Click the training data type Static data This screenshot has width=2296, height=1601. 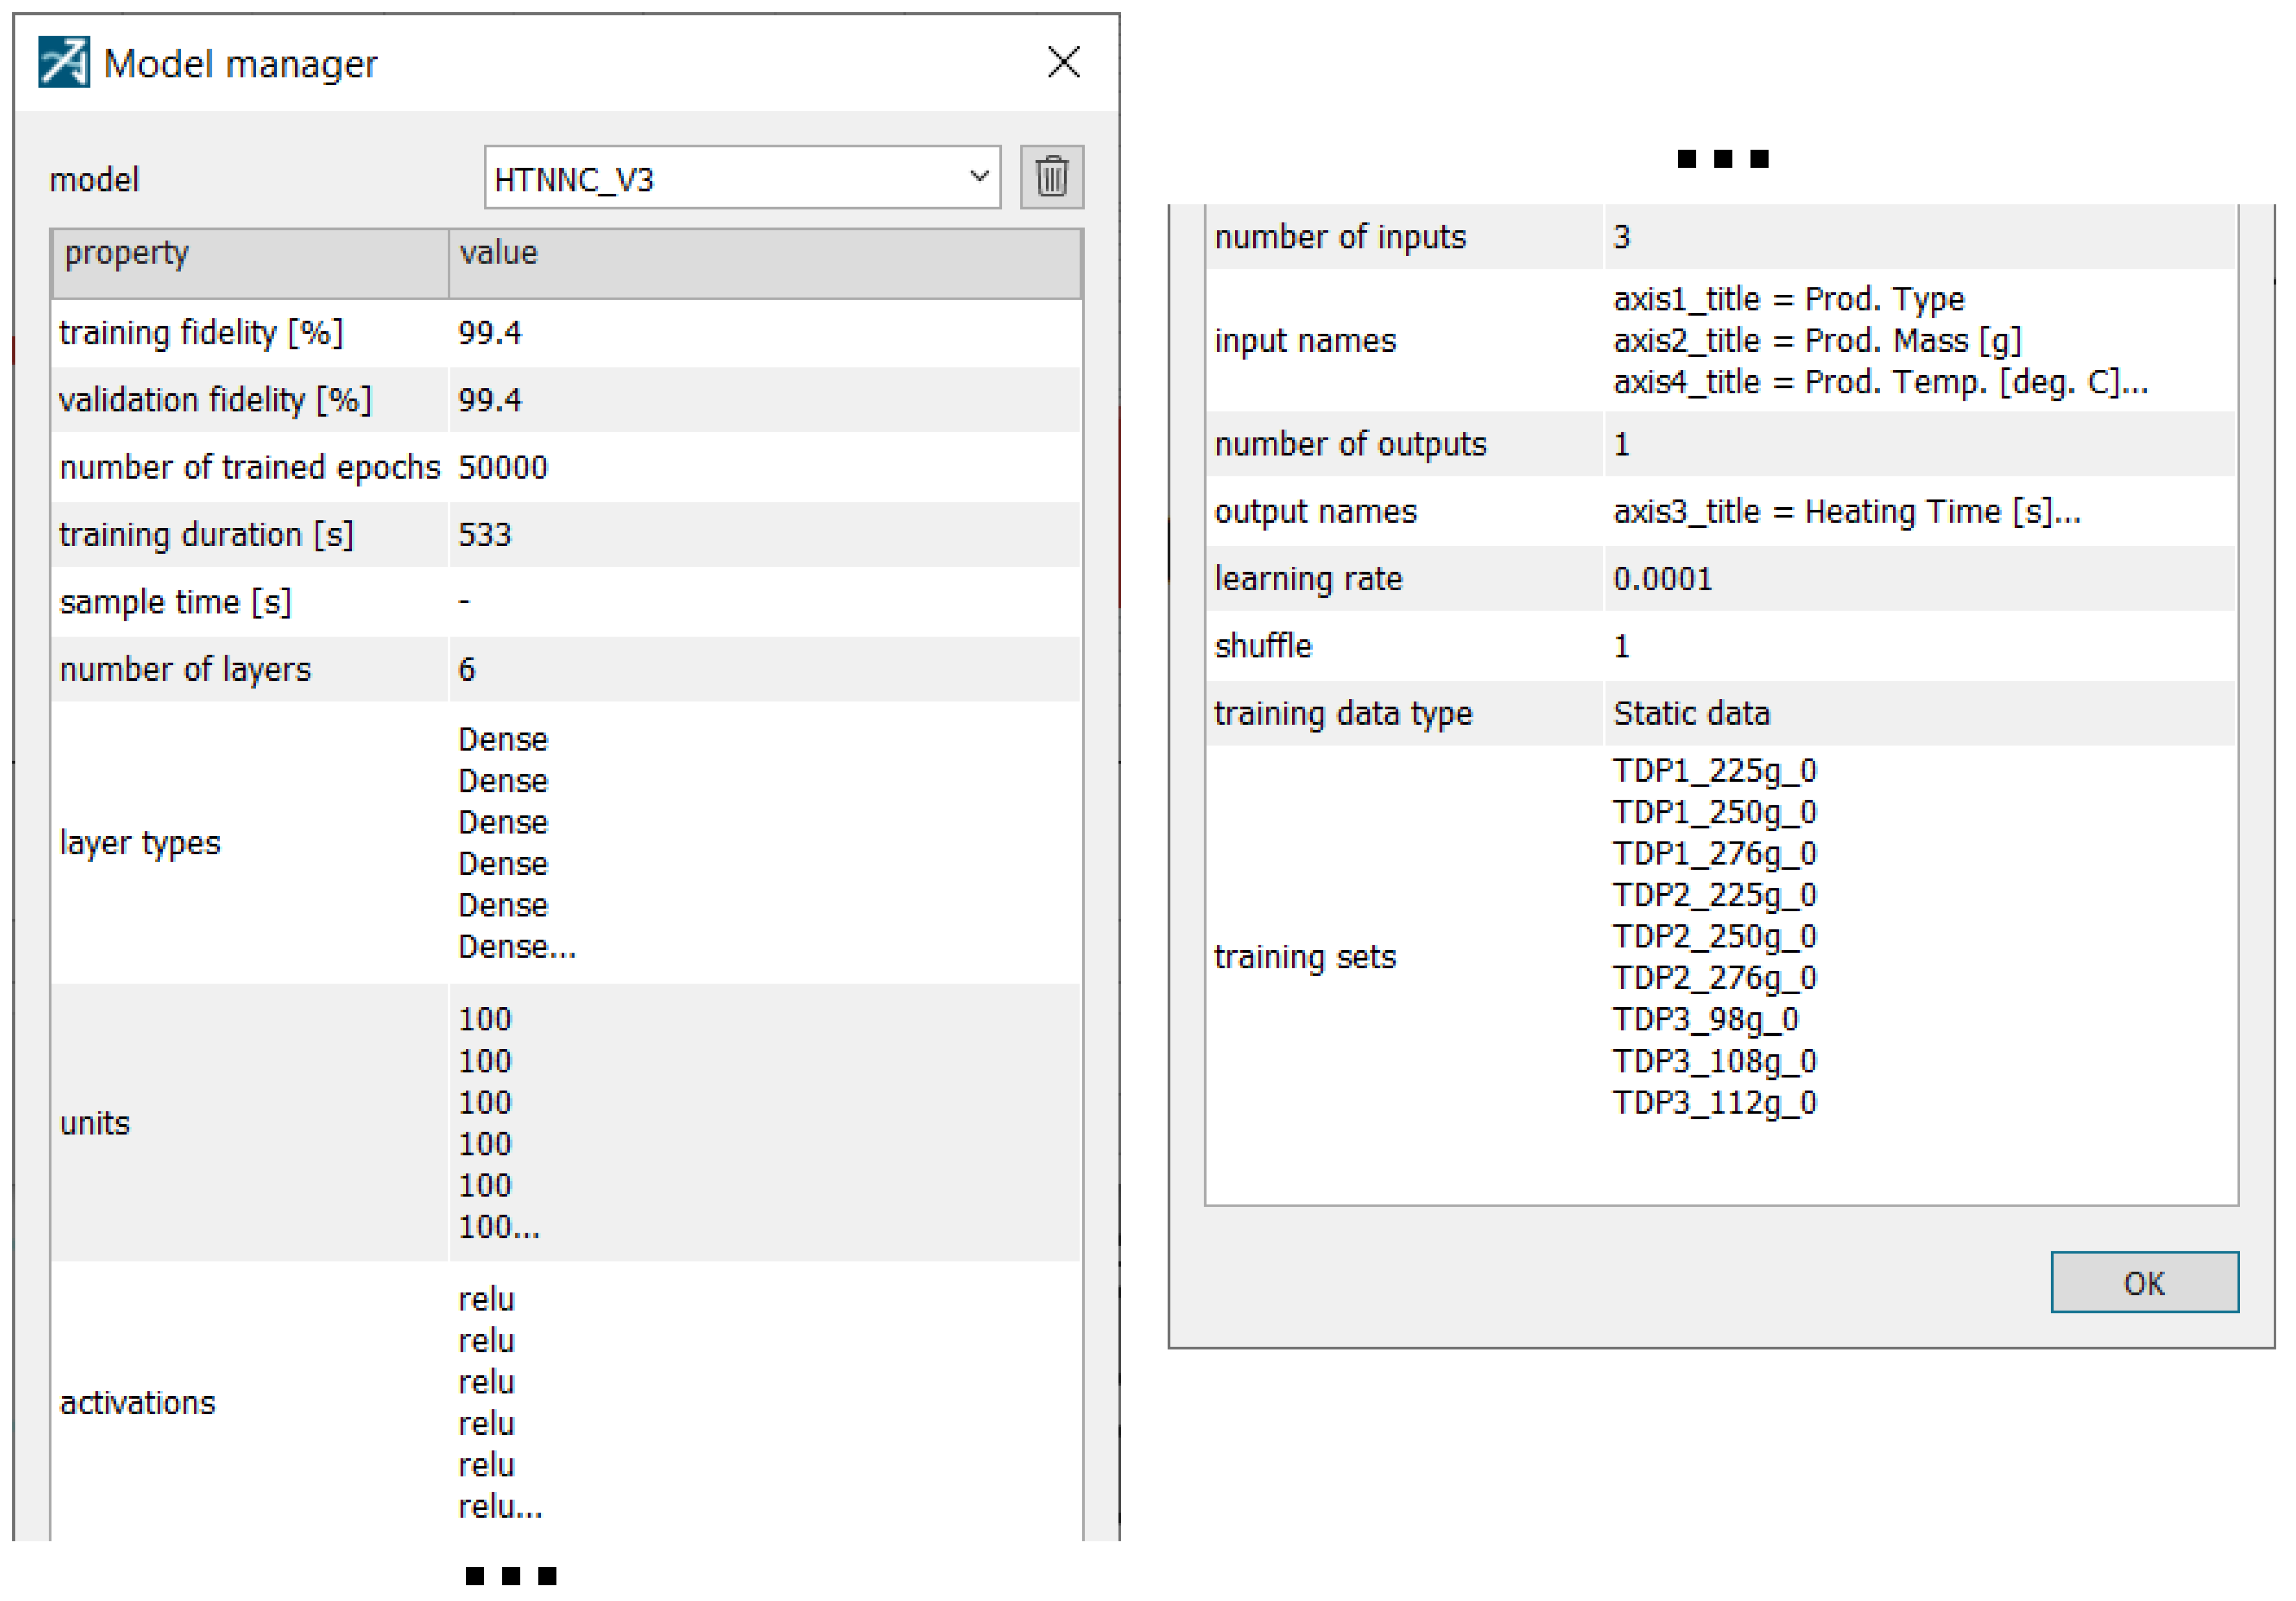tap(1691, 713)
